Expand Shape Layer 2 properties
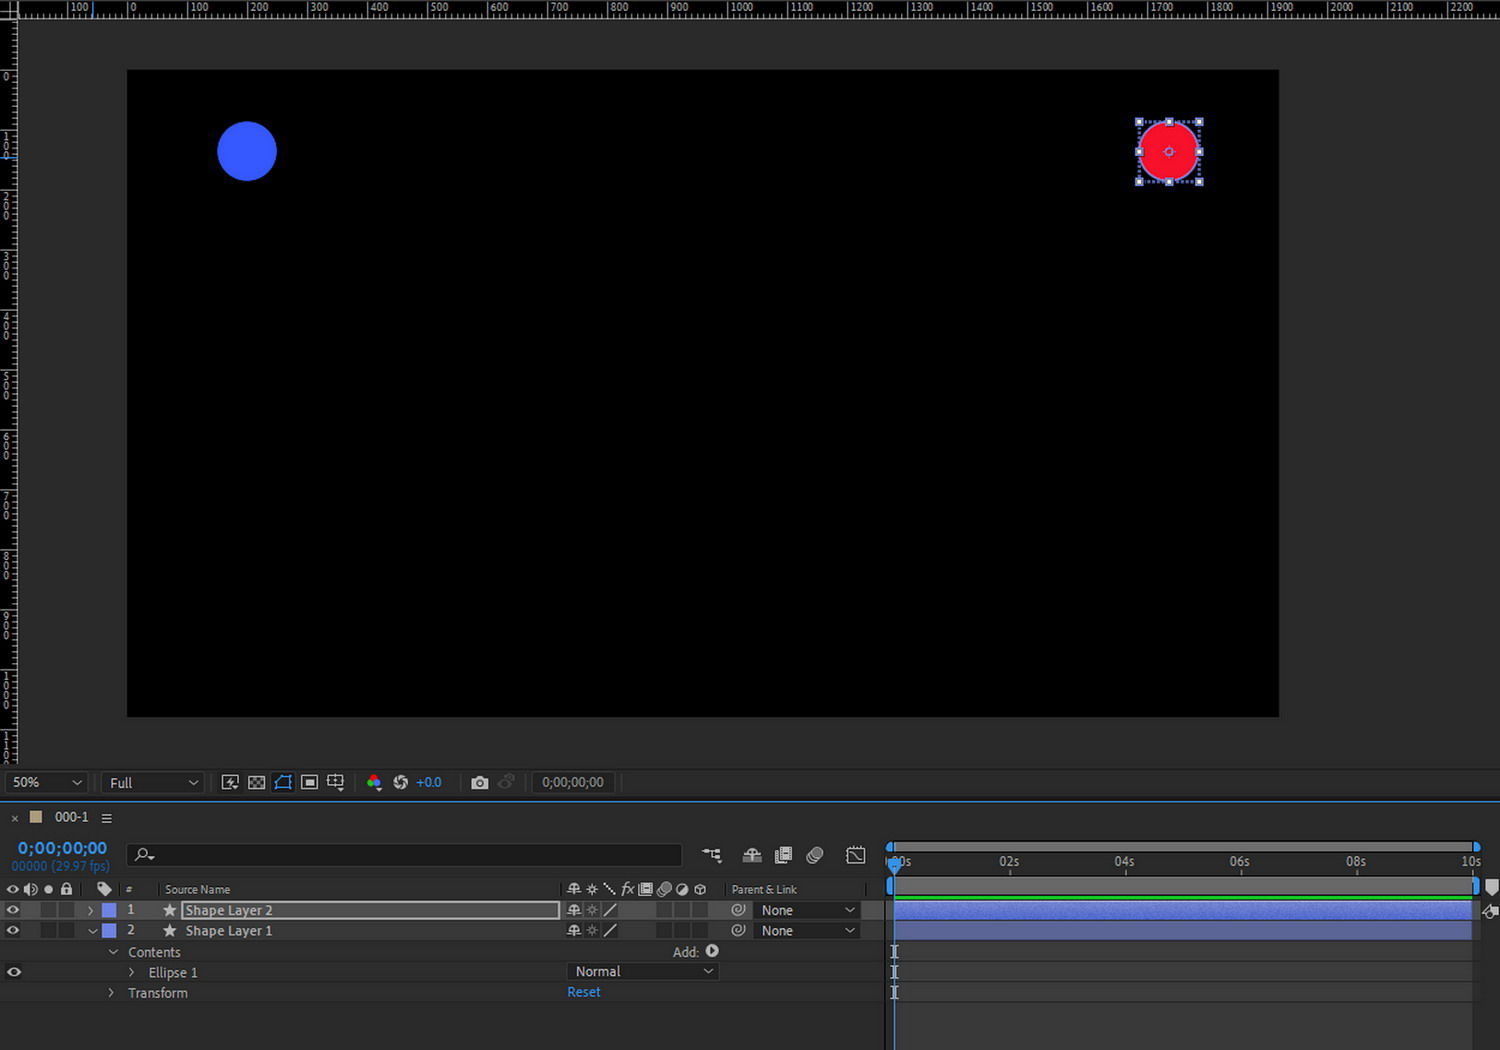 point(91,910)
